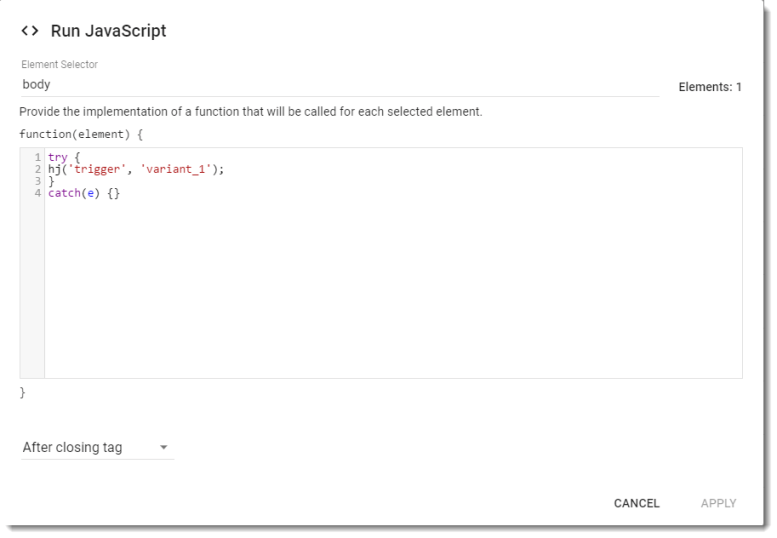Viewport: 777px width, 538px height.
Task: Click the 'Run JavaScript' dialog title
Action: (x=109, y=31)
